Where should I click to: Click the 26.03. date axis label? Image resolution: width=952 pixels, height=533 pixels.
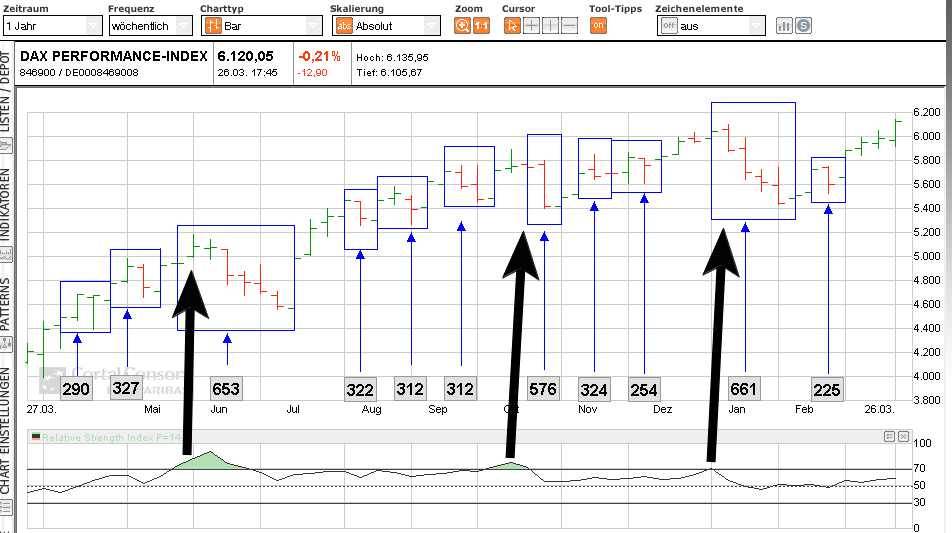[x=880, y=409]
